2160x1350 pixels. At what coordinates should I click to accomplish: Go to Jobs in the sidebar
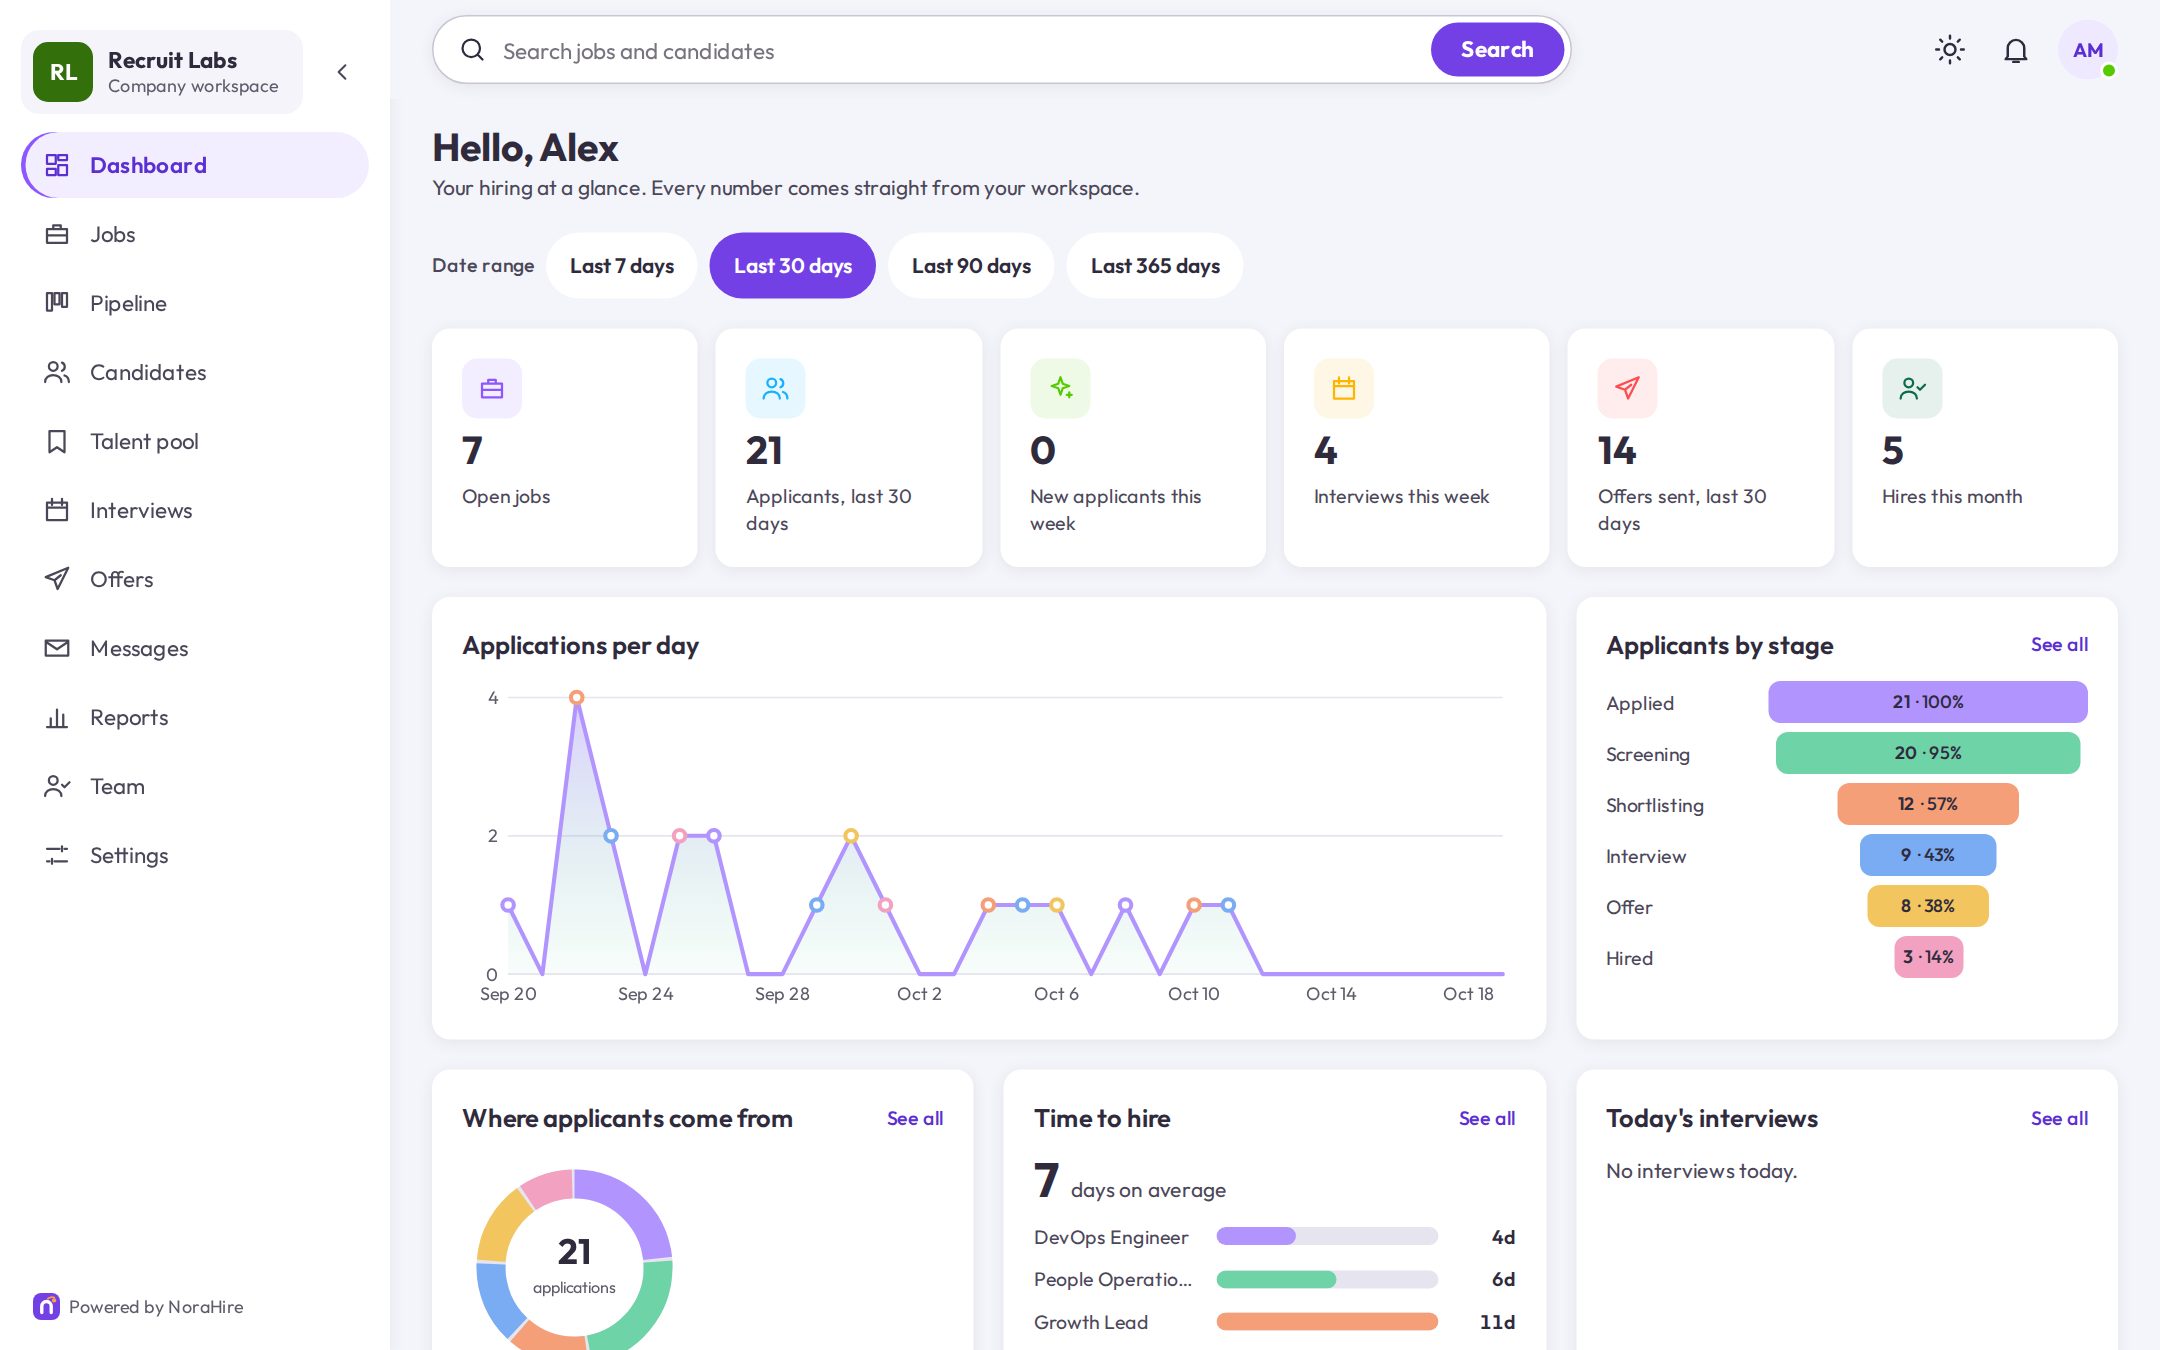coord(195,234)
